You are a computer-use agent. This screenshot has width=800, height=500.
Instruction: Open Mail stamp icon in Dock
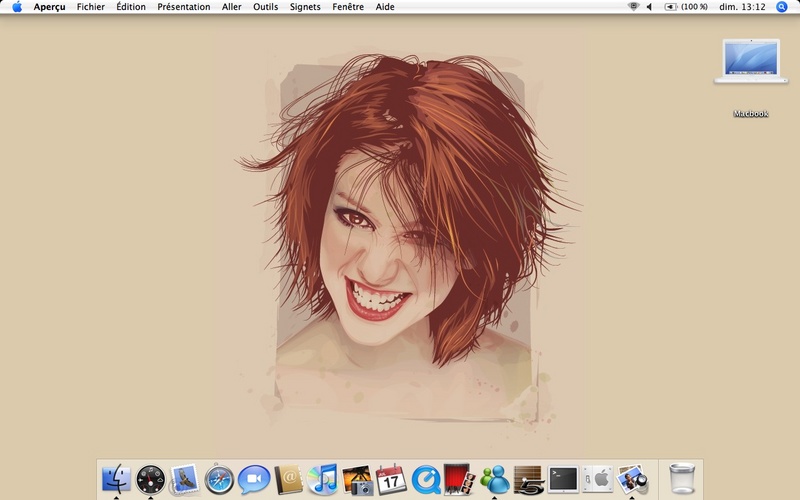click(184, 480)
